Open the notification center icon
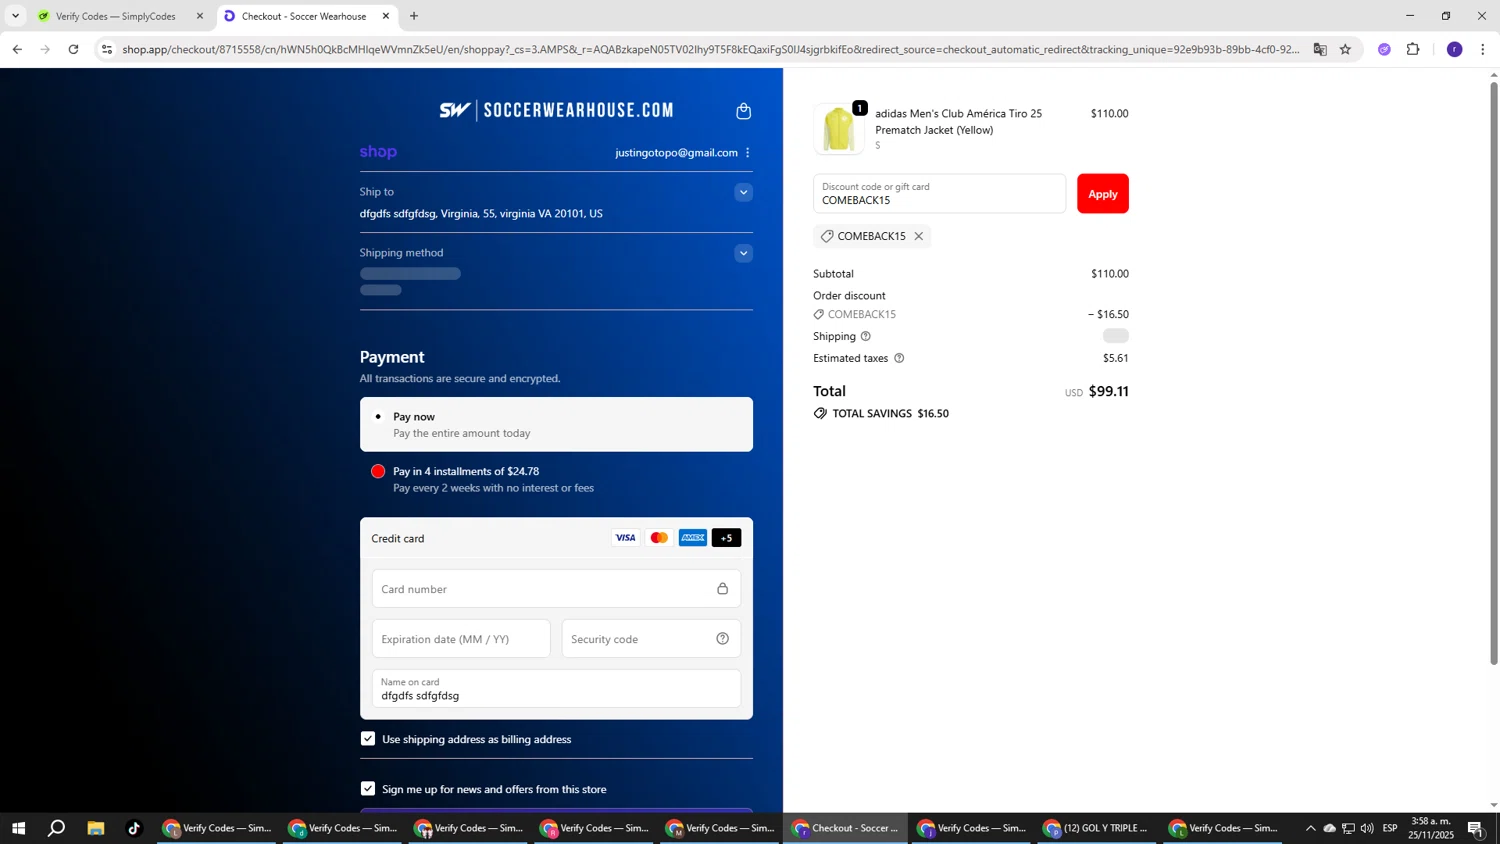1500x844 pixels. tap(1475, 828)
